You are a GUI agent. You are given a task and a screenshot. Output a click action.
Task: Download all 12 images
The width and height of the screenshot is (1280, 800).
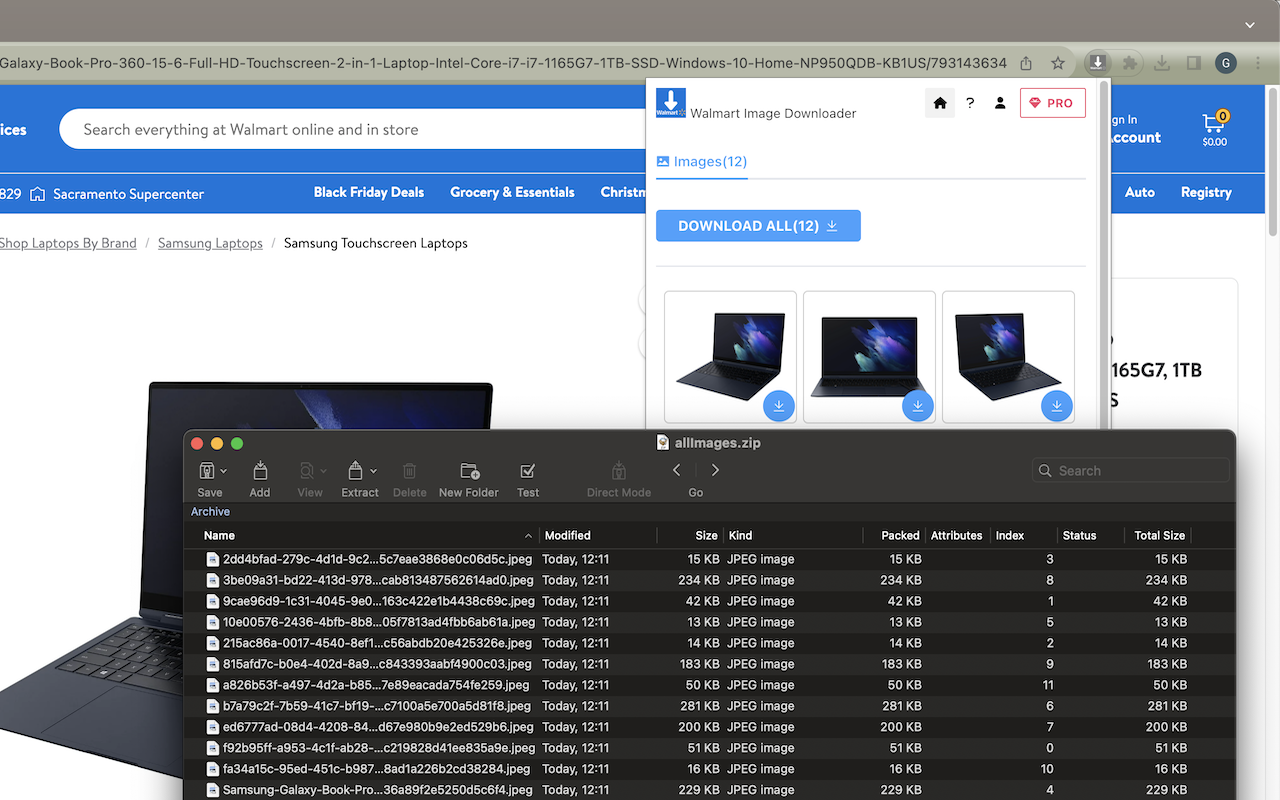coord(758,226)
